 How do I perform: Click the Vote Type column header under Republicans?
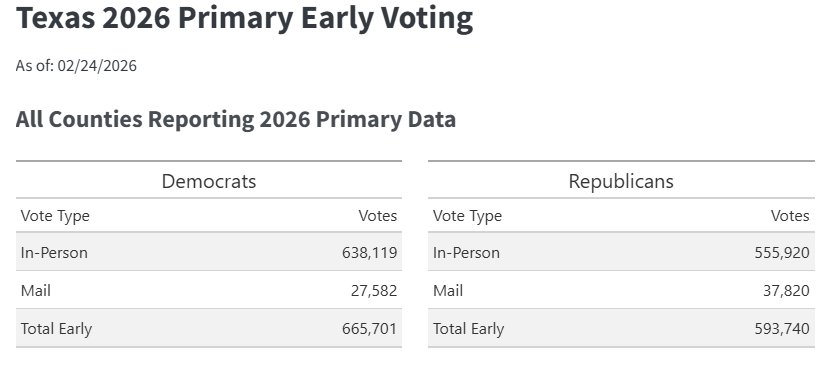[467, 216]
